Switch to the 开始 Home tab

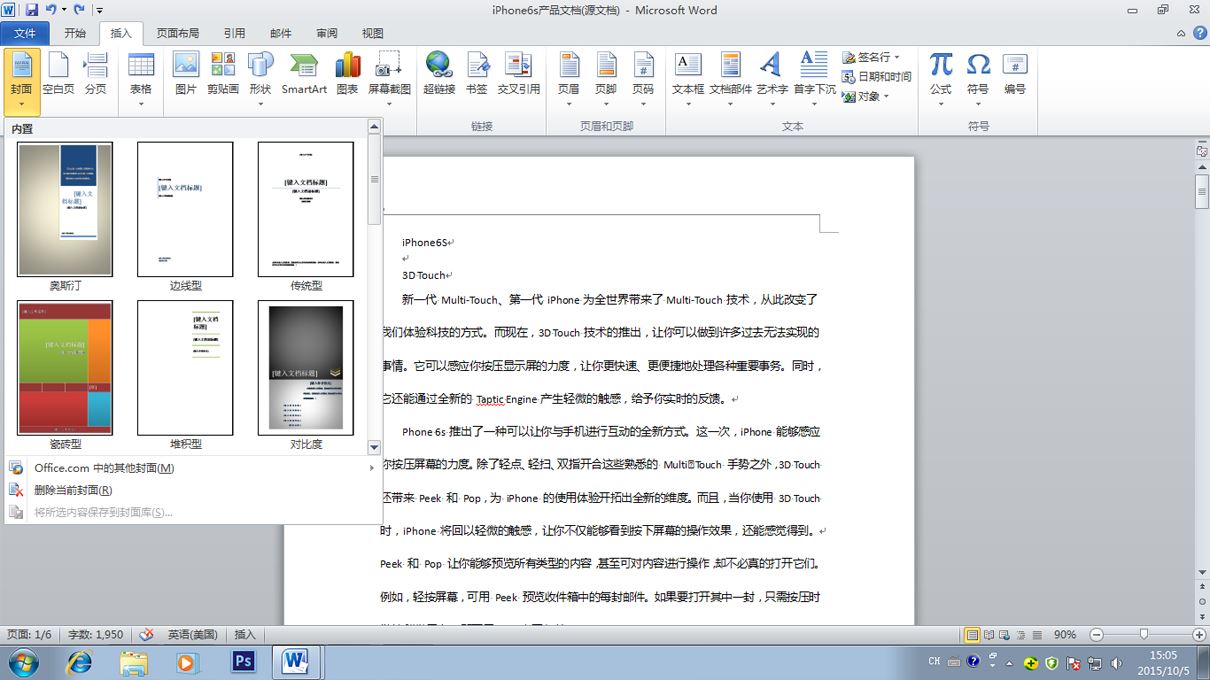pyautogui.click(x=75, y=33)
